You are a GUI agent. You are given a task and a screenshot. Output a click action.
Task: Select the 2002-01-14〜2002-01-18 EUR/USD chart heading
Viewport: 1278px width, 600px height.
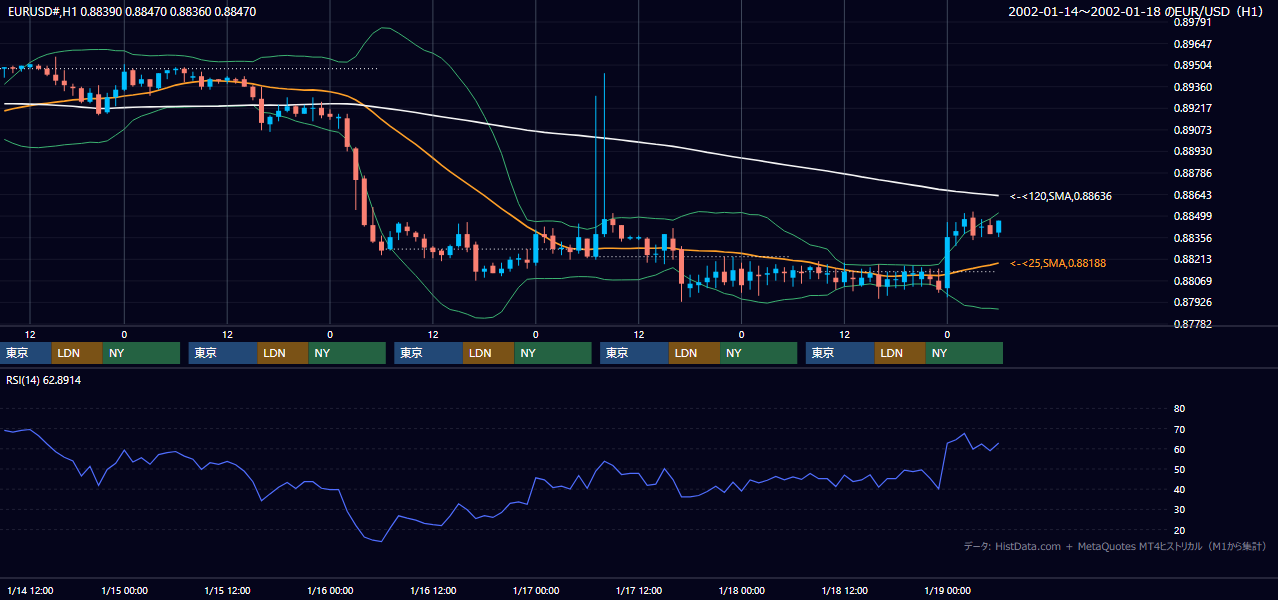[x=1137, y=12]
